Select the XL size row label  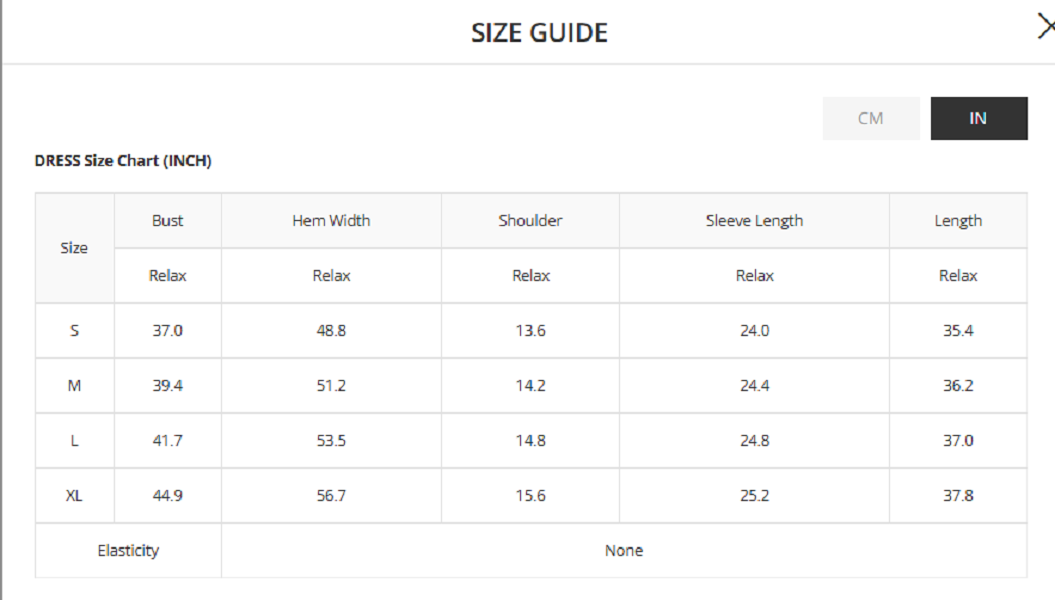[x=74, y=496]
